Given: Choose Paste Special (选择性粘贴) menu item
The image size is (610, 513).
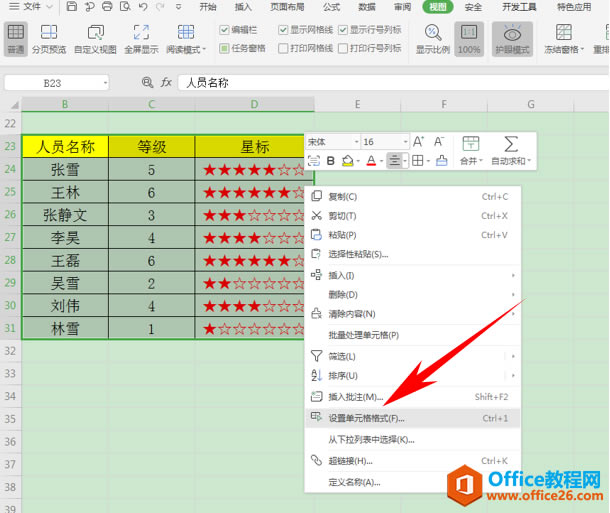Looking at the screenshot, I should point(413,254).
